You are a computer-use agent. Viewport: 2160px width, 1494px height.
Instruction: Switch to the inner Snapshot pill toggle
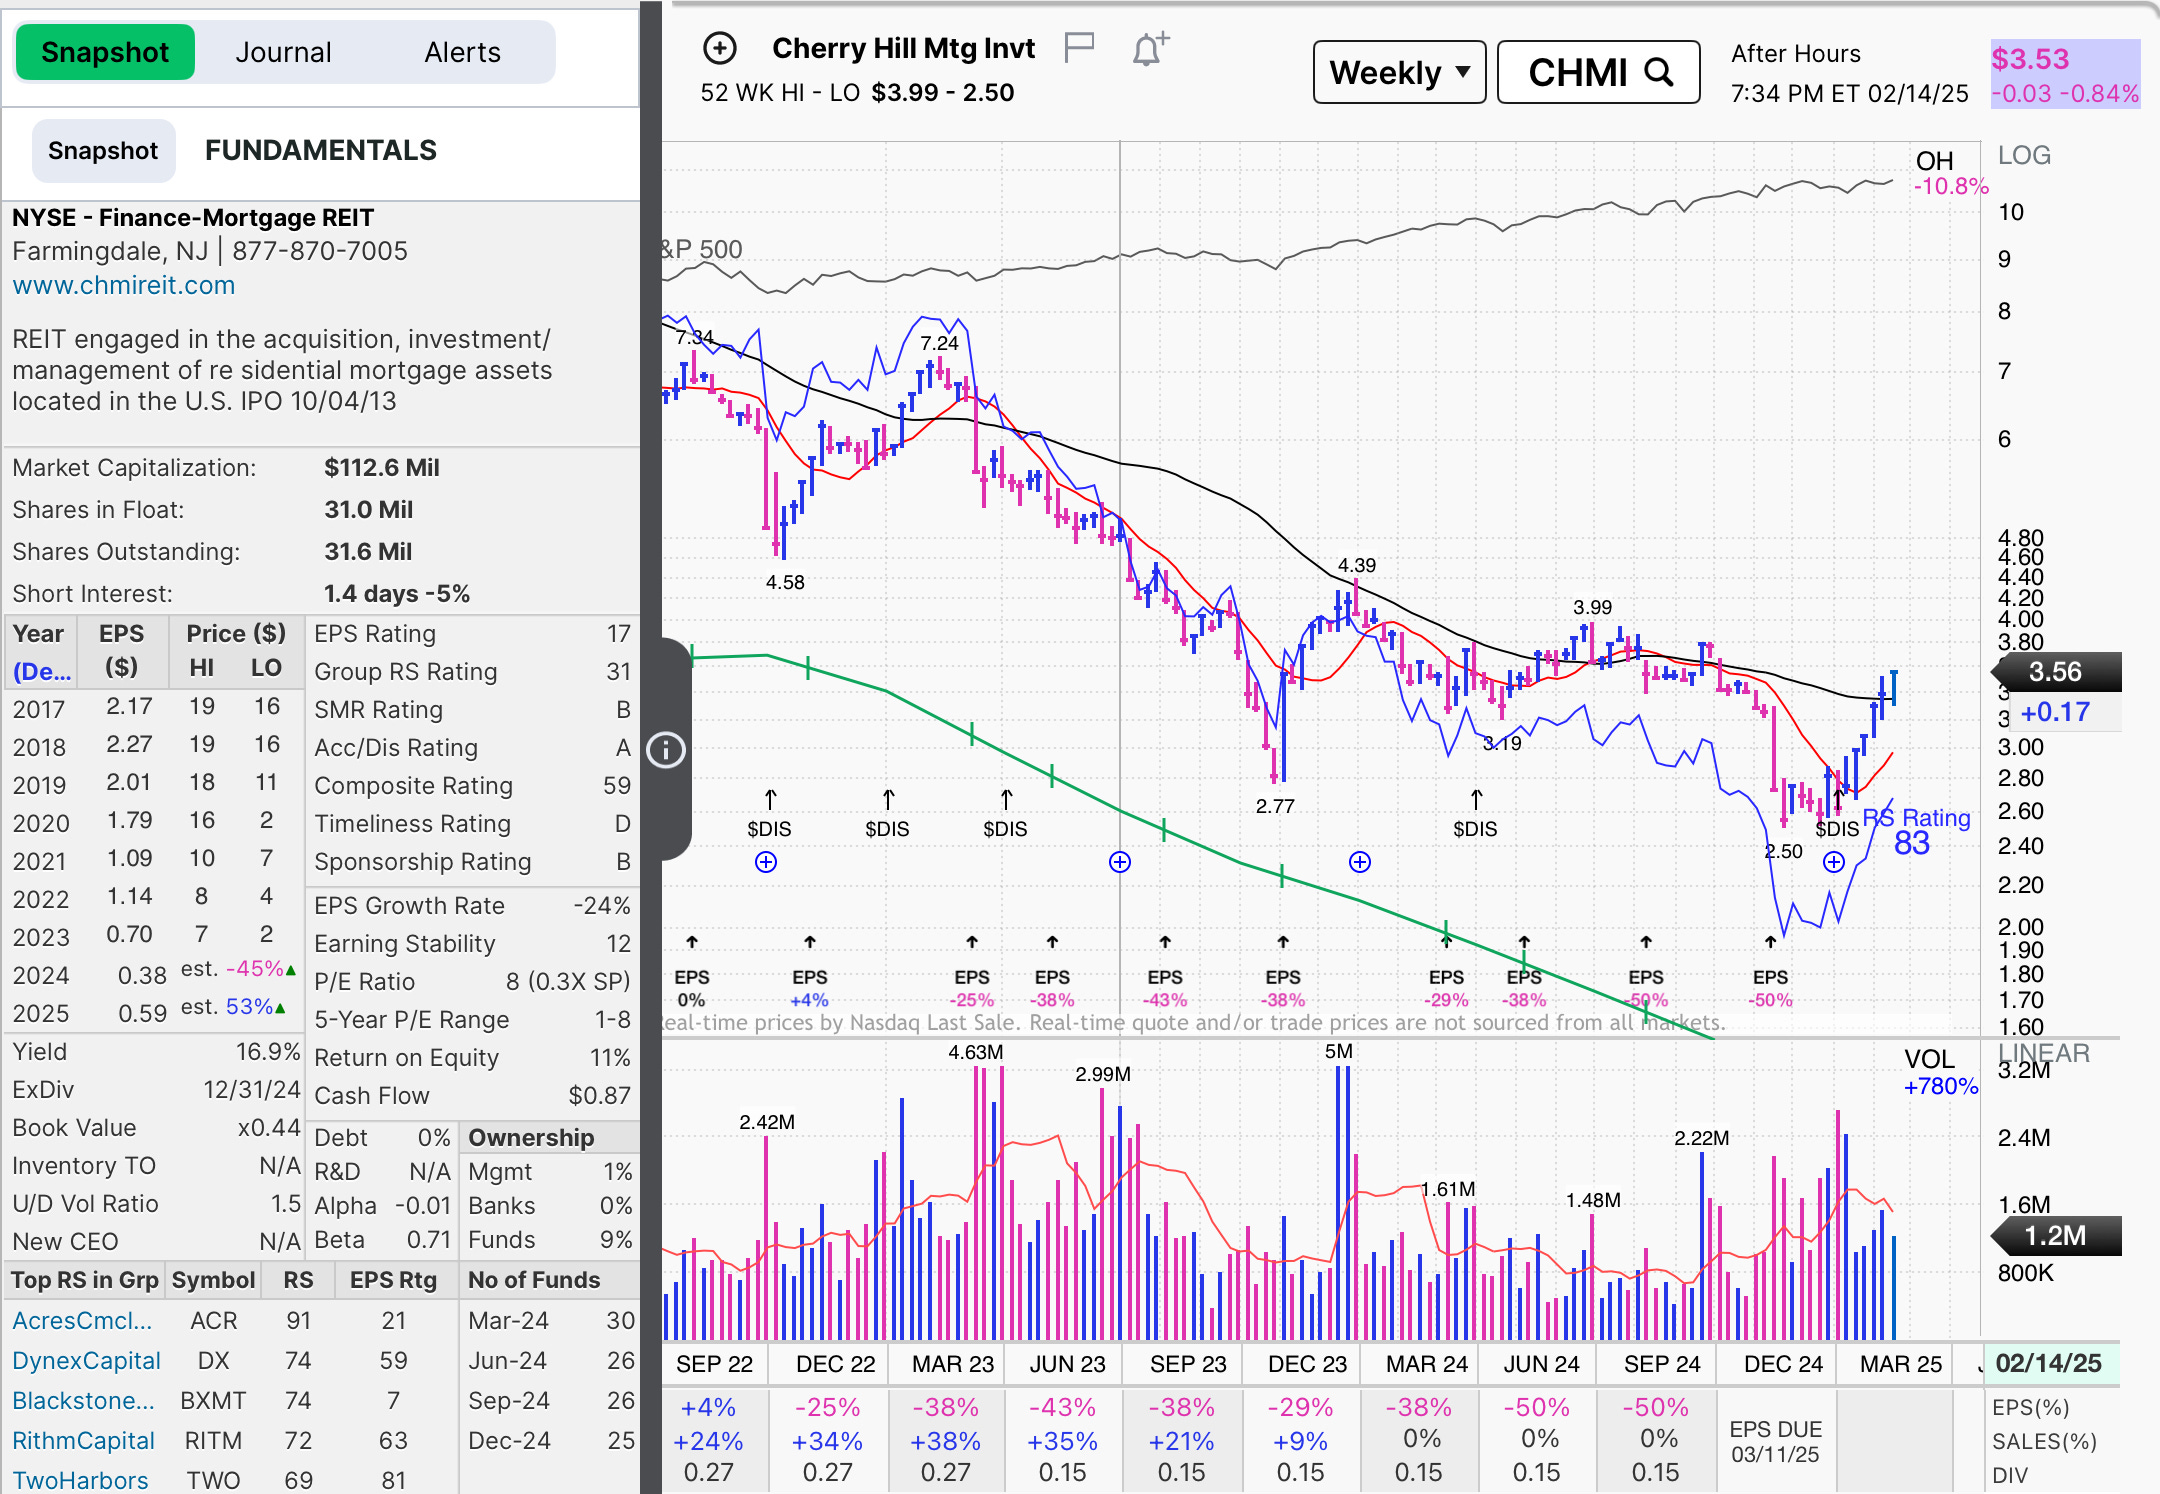[103, 151]
